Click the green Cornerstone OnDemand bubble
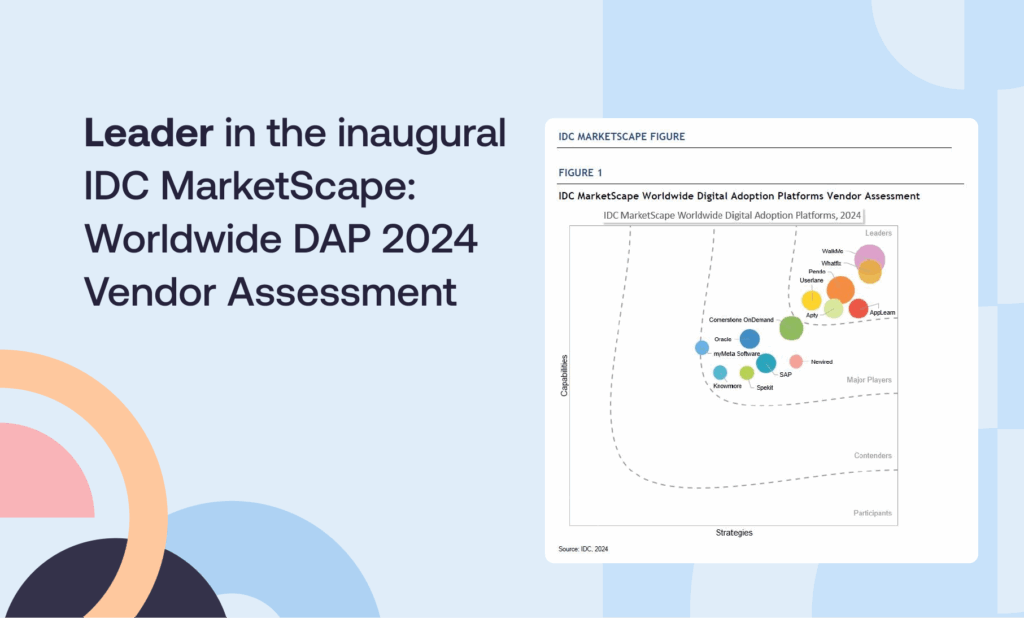The height and width of the screenshot is (618, 1024). tap(791, 328)
